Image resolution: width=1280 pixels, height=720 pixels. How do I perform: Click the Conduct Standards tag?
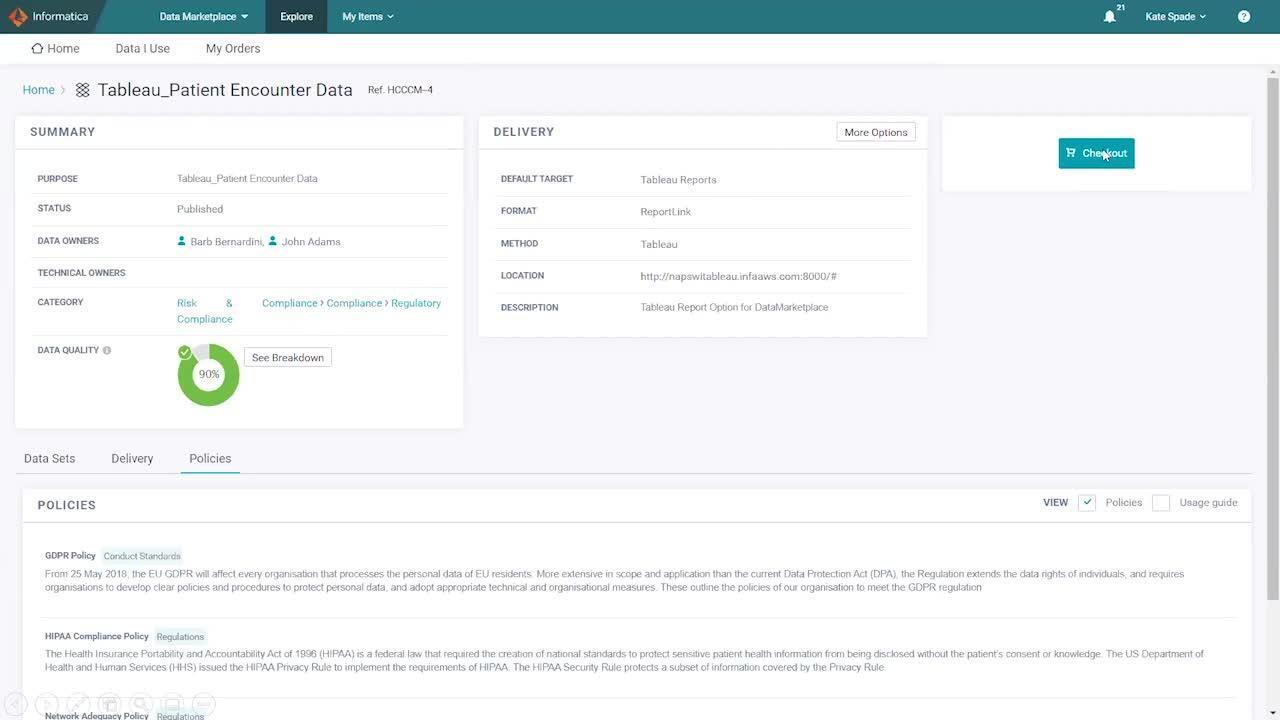(142, 556)
